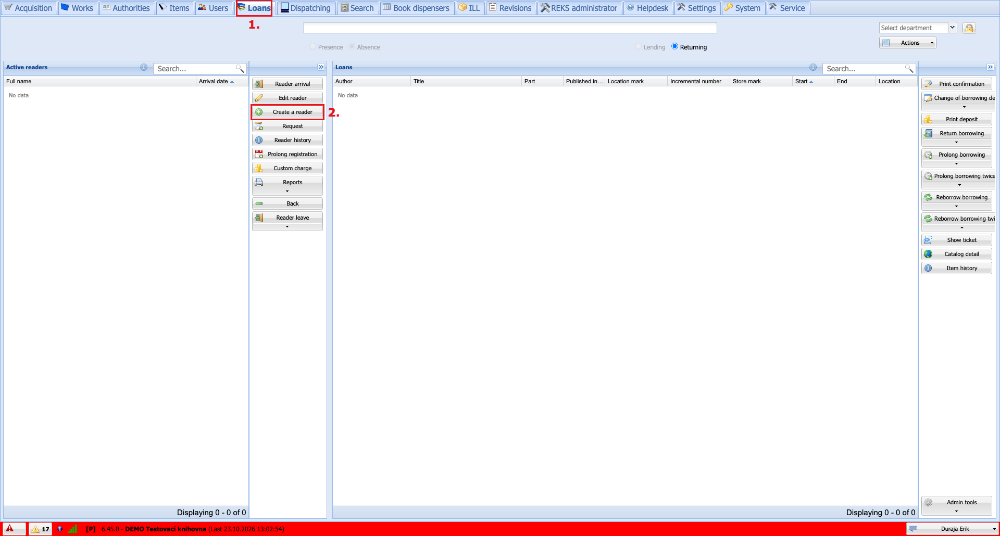Collapse the reader actions panel with chevrons
This screenshot has height=536, width=1000.
(x=320, y=67)
